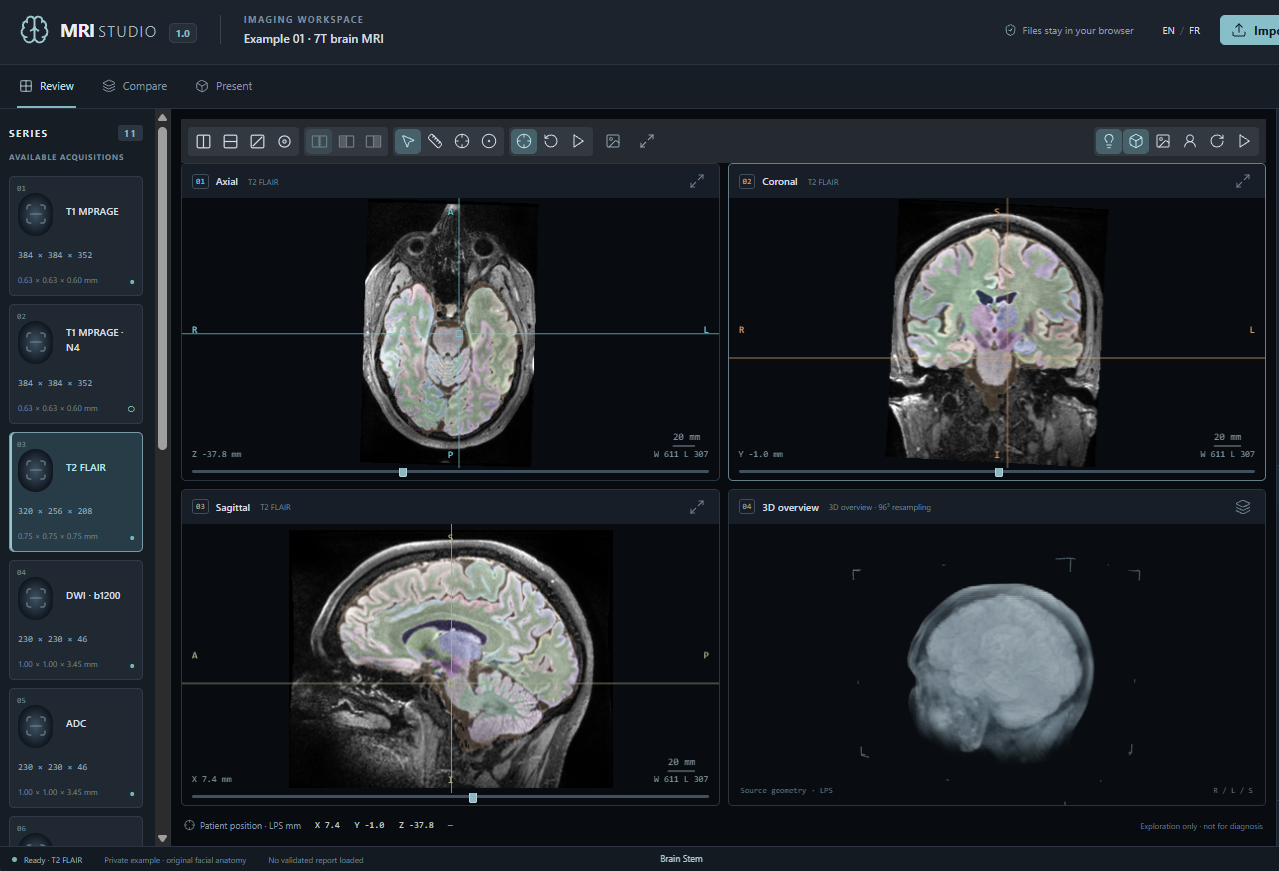Click the W 611 L 307 text in Axial view
The width and height of the screenshot is (1279, 871).
pos(681,454)
